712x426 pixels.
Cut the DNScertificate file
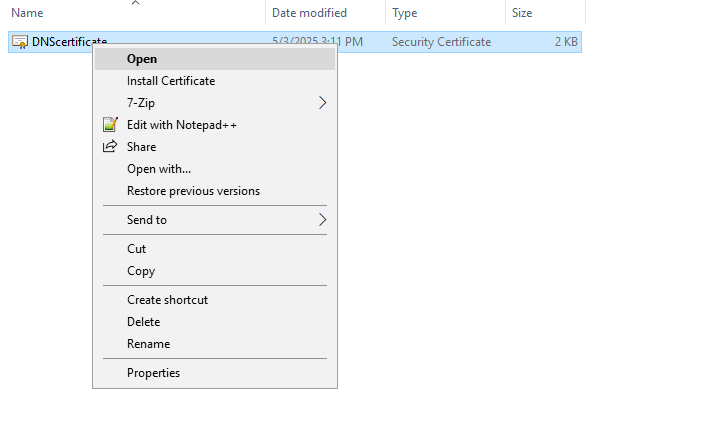137,249
